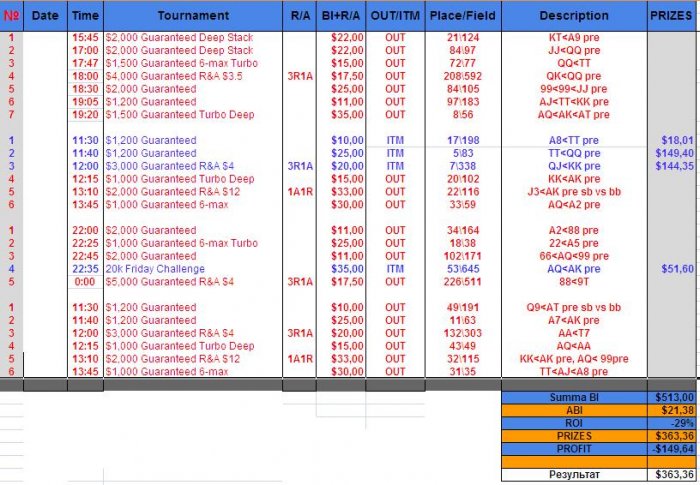Select the J3<AK pre sb vs bb cell
This screenshot has width=700, height=485.
pos(574,192)
